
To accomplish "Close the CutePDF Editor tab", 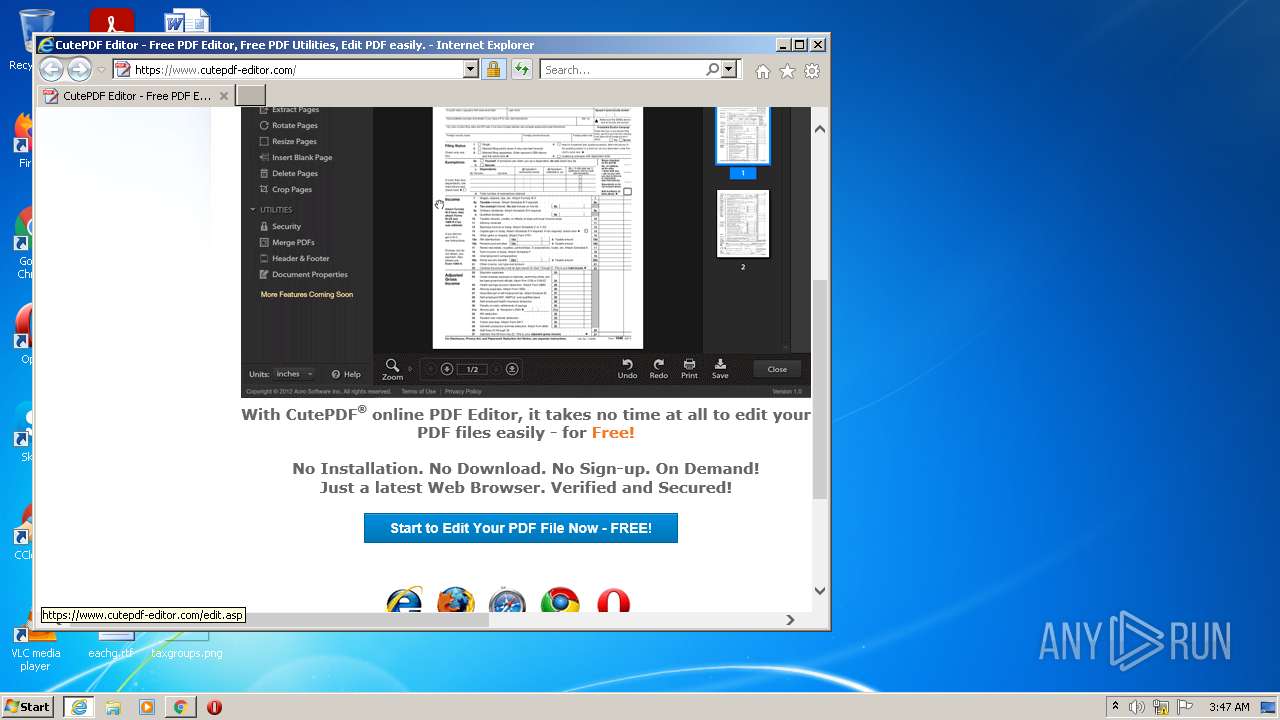I will [x=224, y=96].
